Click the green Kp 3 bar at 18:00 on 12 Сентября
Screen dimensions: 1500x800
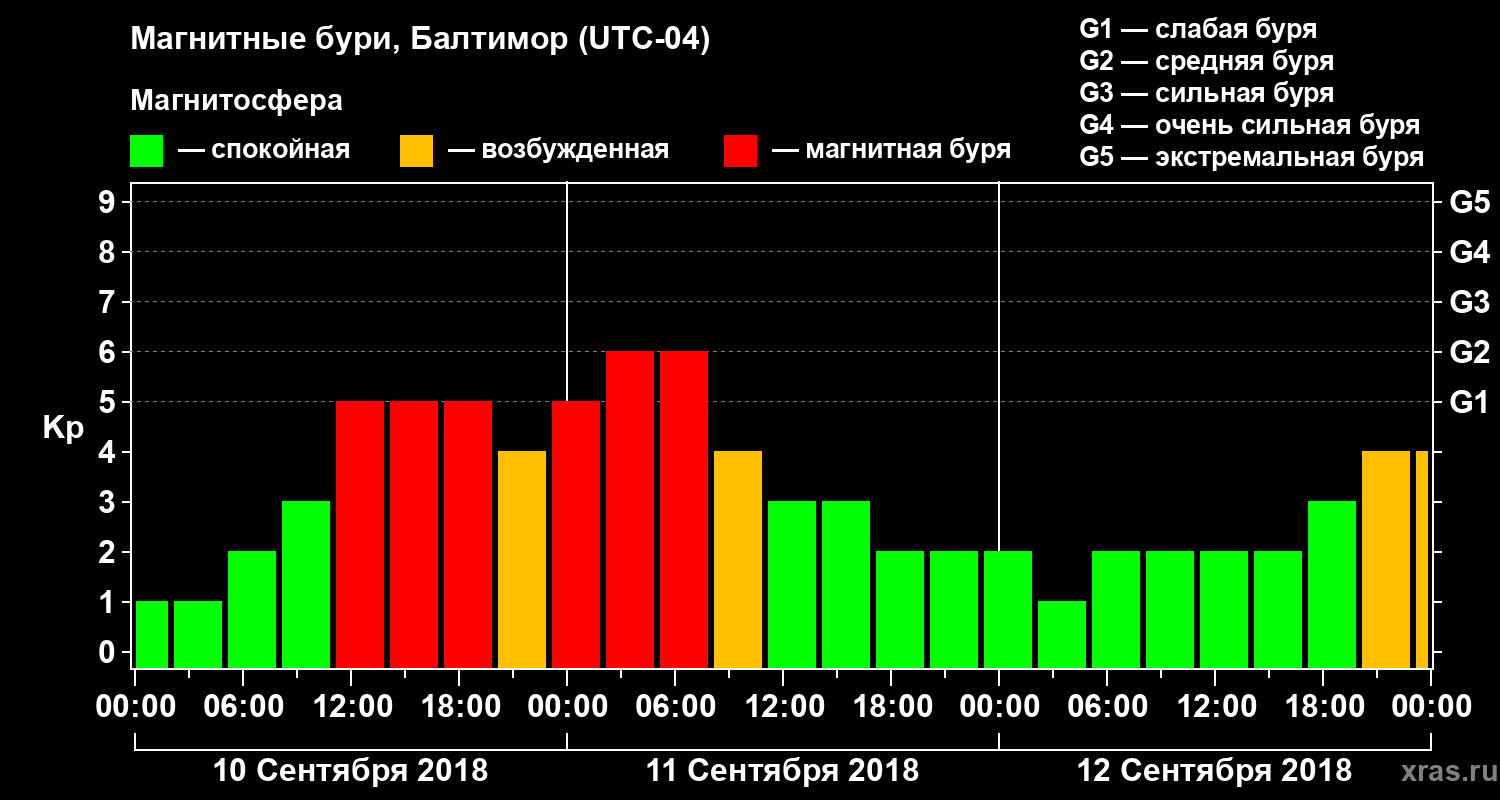click(1332, 584)
